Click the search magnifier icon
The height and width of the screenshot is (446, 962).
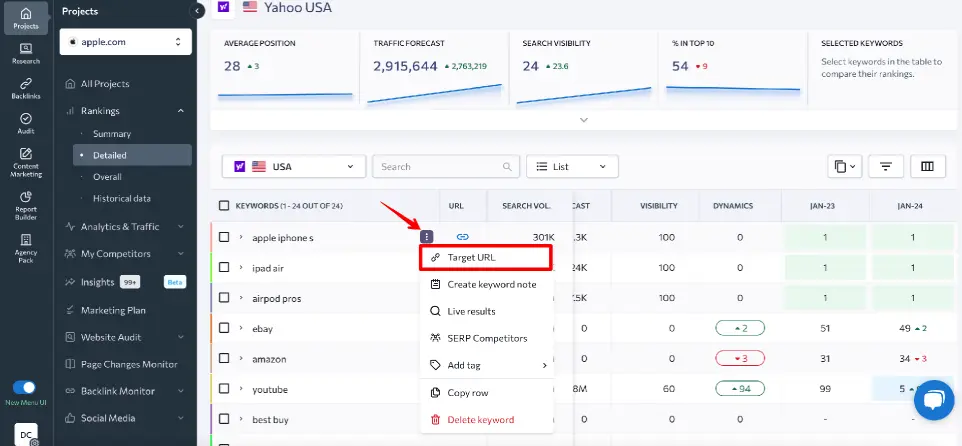tap(507, 167)
